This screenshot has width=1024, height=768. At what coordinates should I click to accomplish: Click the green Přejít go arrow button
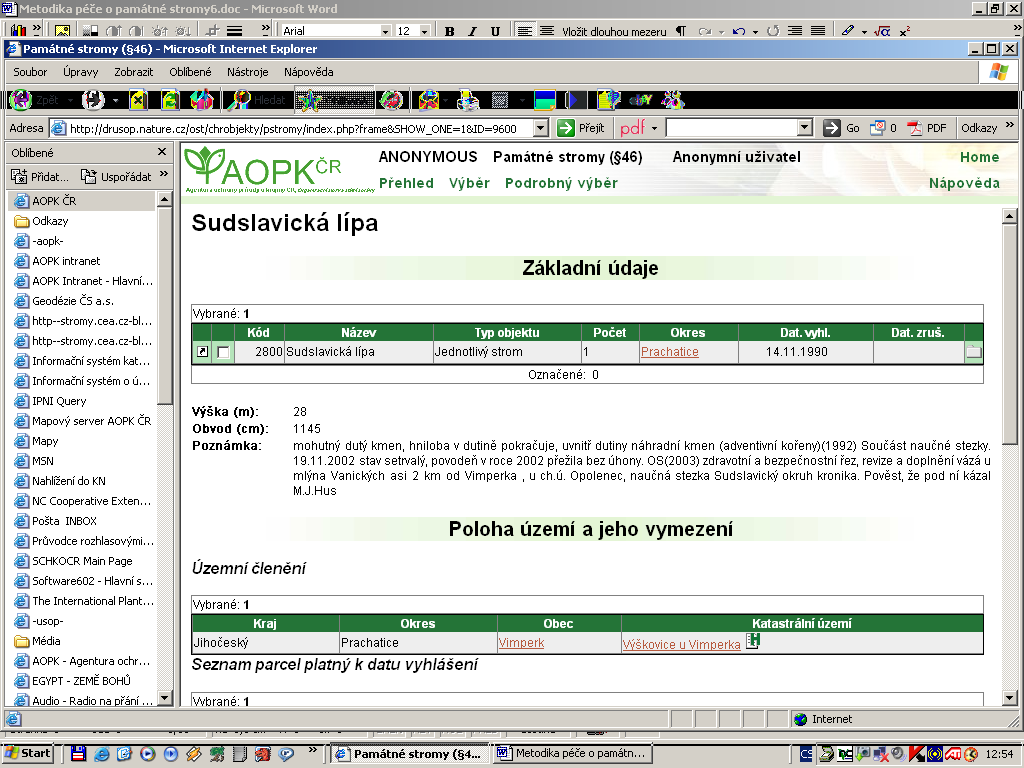pos(566,128)
